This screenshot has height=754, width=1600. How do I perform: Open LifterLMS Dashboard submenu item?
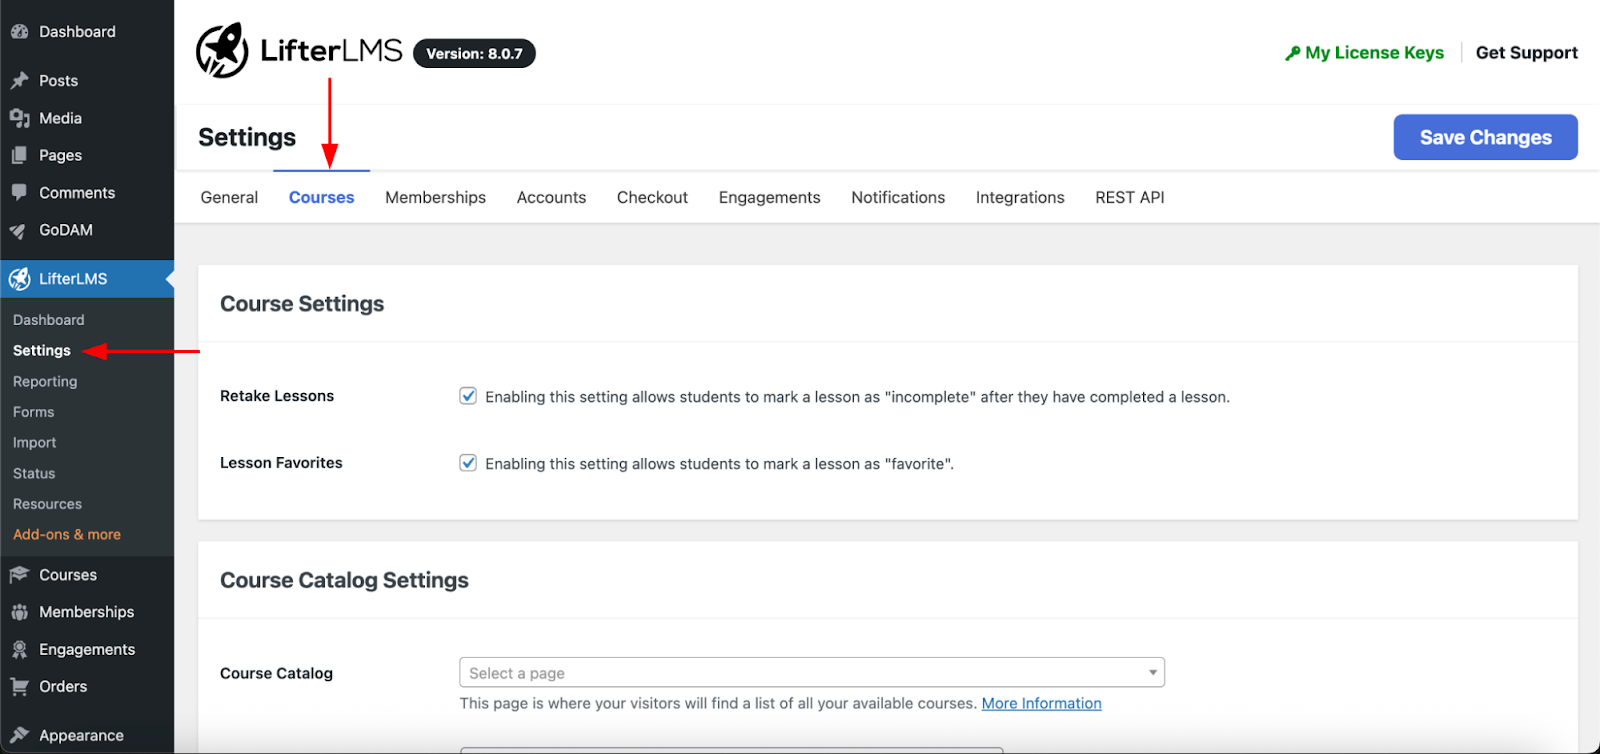49,320
